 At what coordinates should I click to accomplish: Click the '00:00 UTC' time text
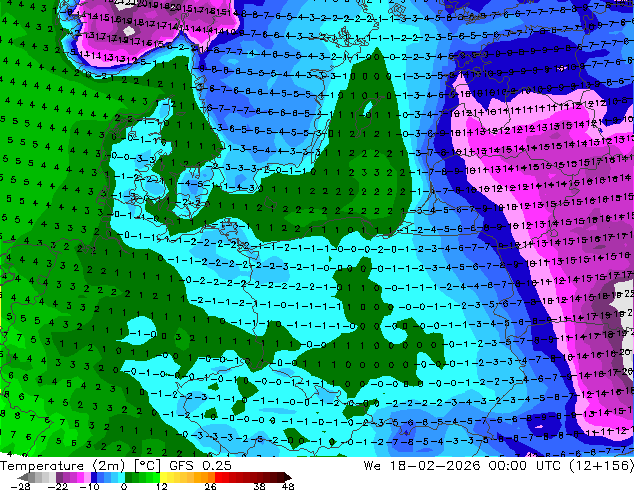(x=524, y=466)
